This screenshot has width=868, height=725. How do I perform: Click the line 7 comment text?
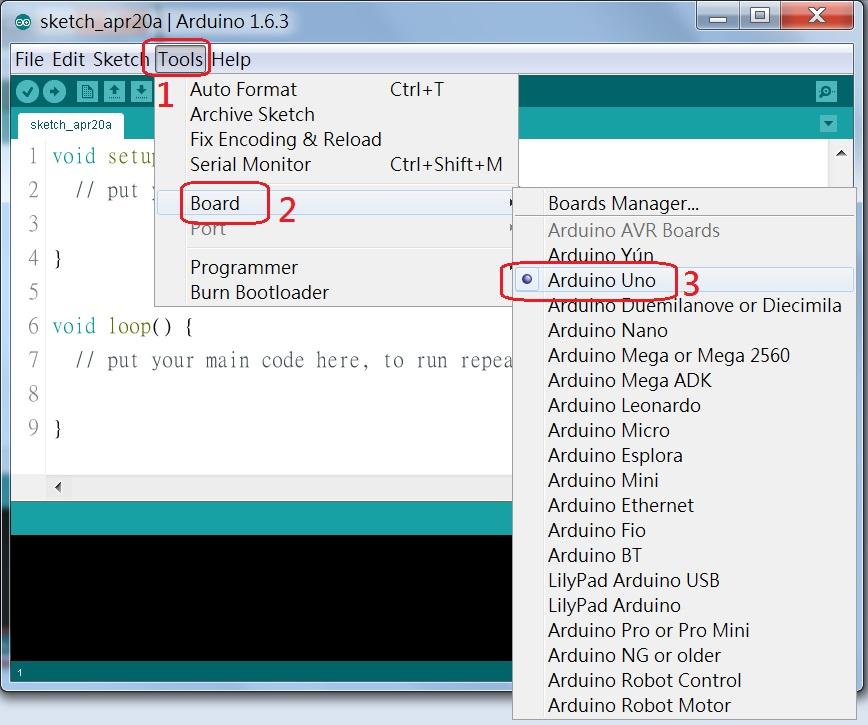(x=293, y=360)
